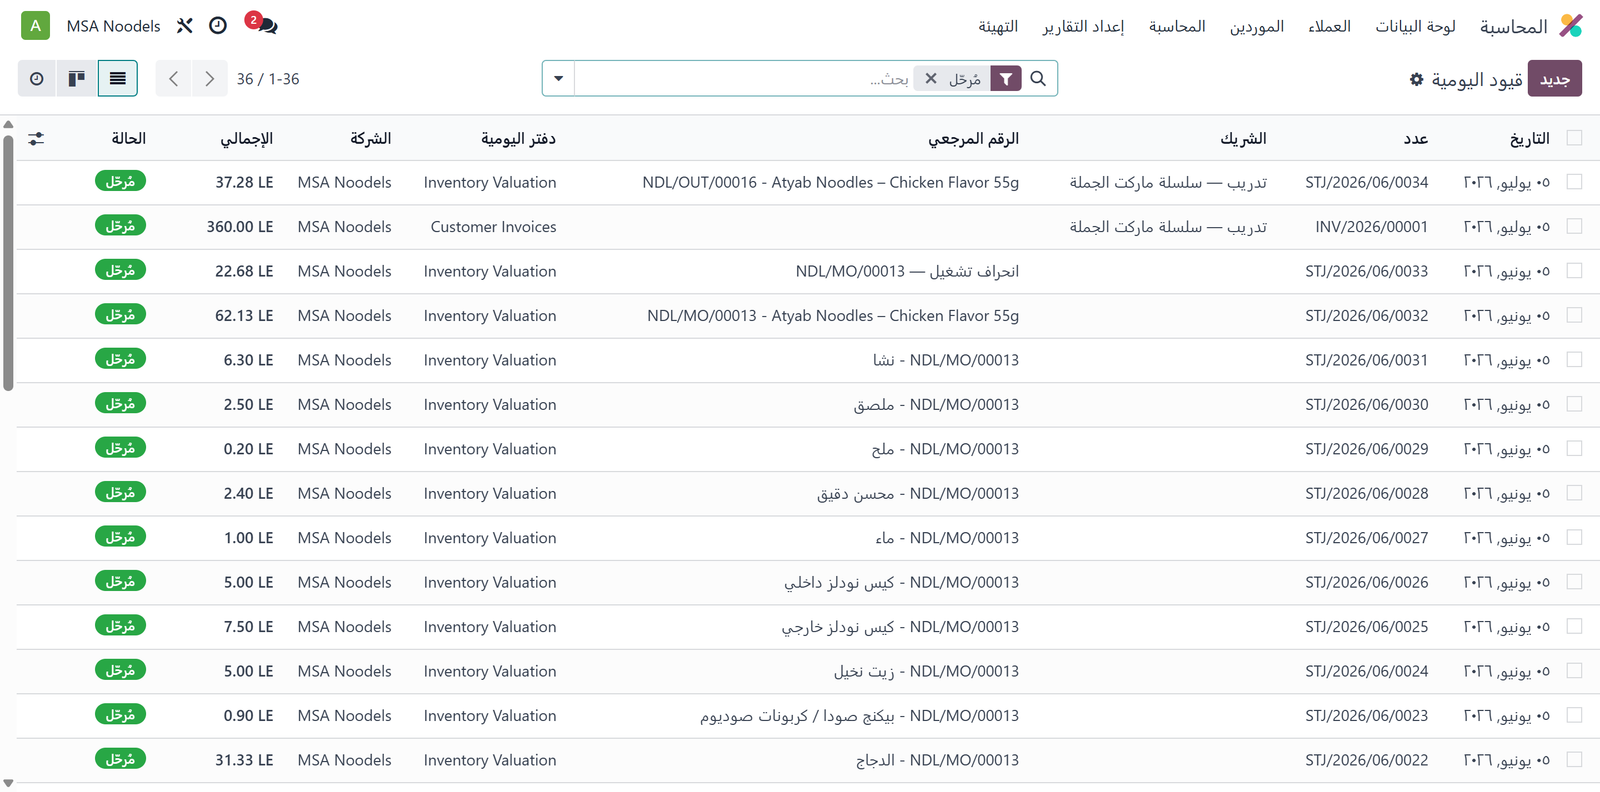This screenshot has width=1600, height=792.
Task: Click the 1-36 pager range
Action: click(x=284, y=79)
